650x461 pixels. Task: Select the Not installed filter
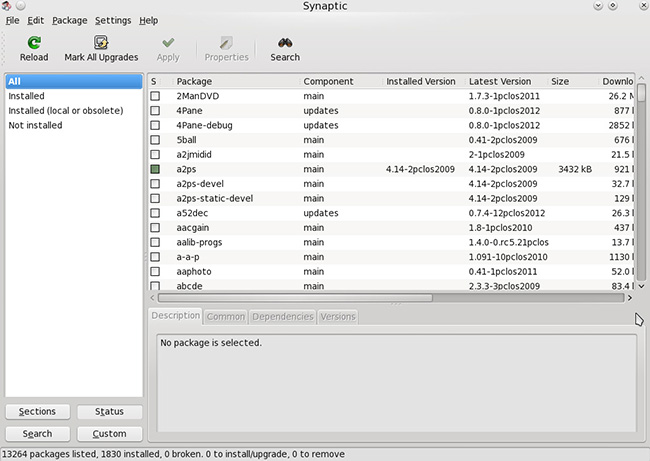pyautogui.click(x=74, y=125)
